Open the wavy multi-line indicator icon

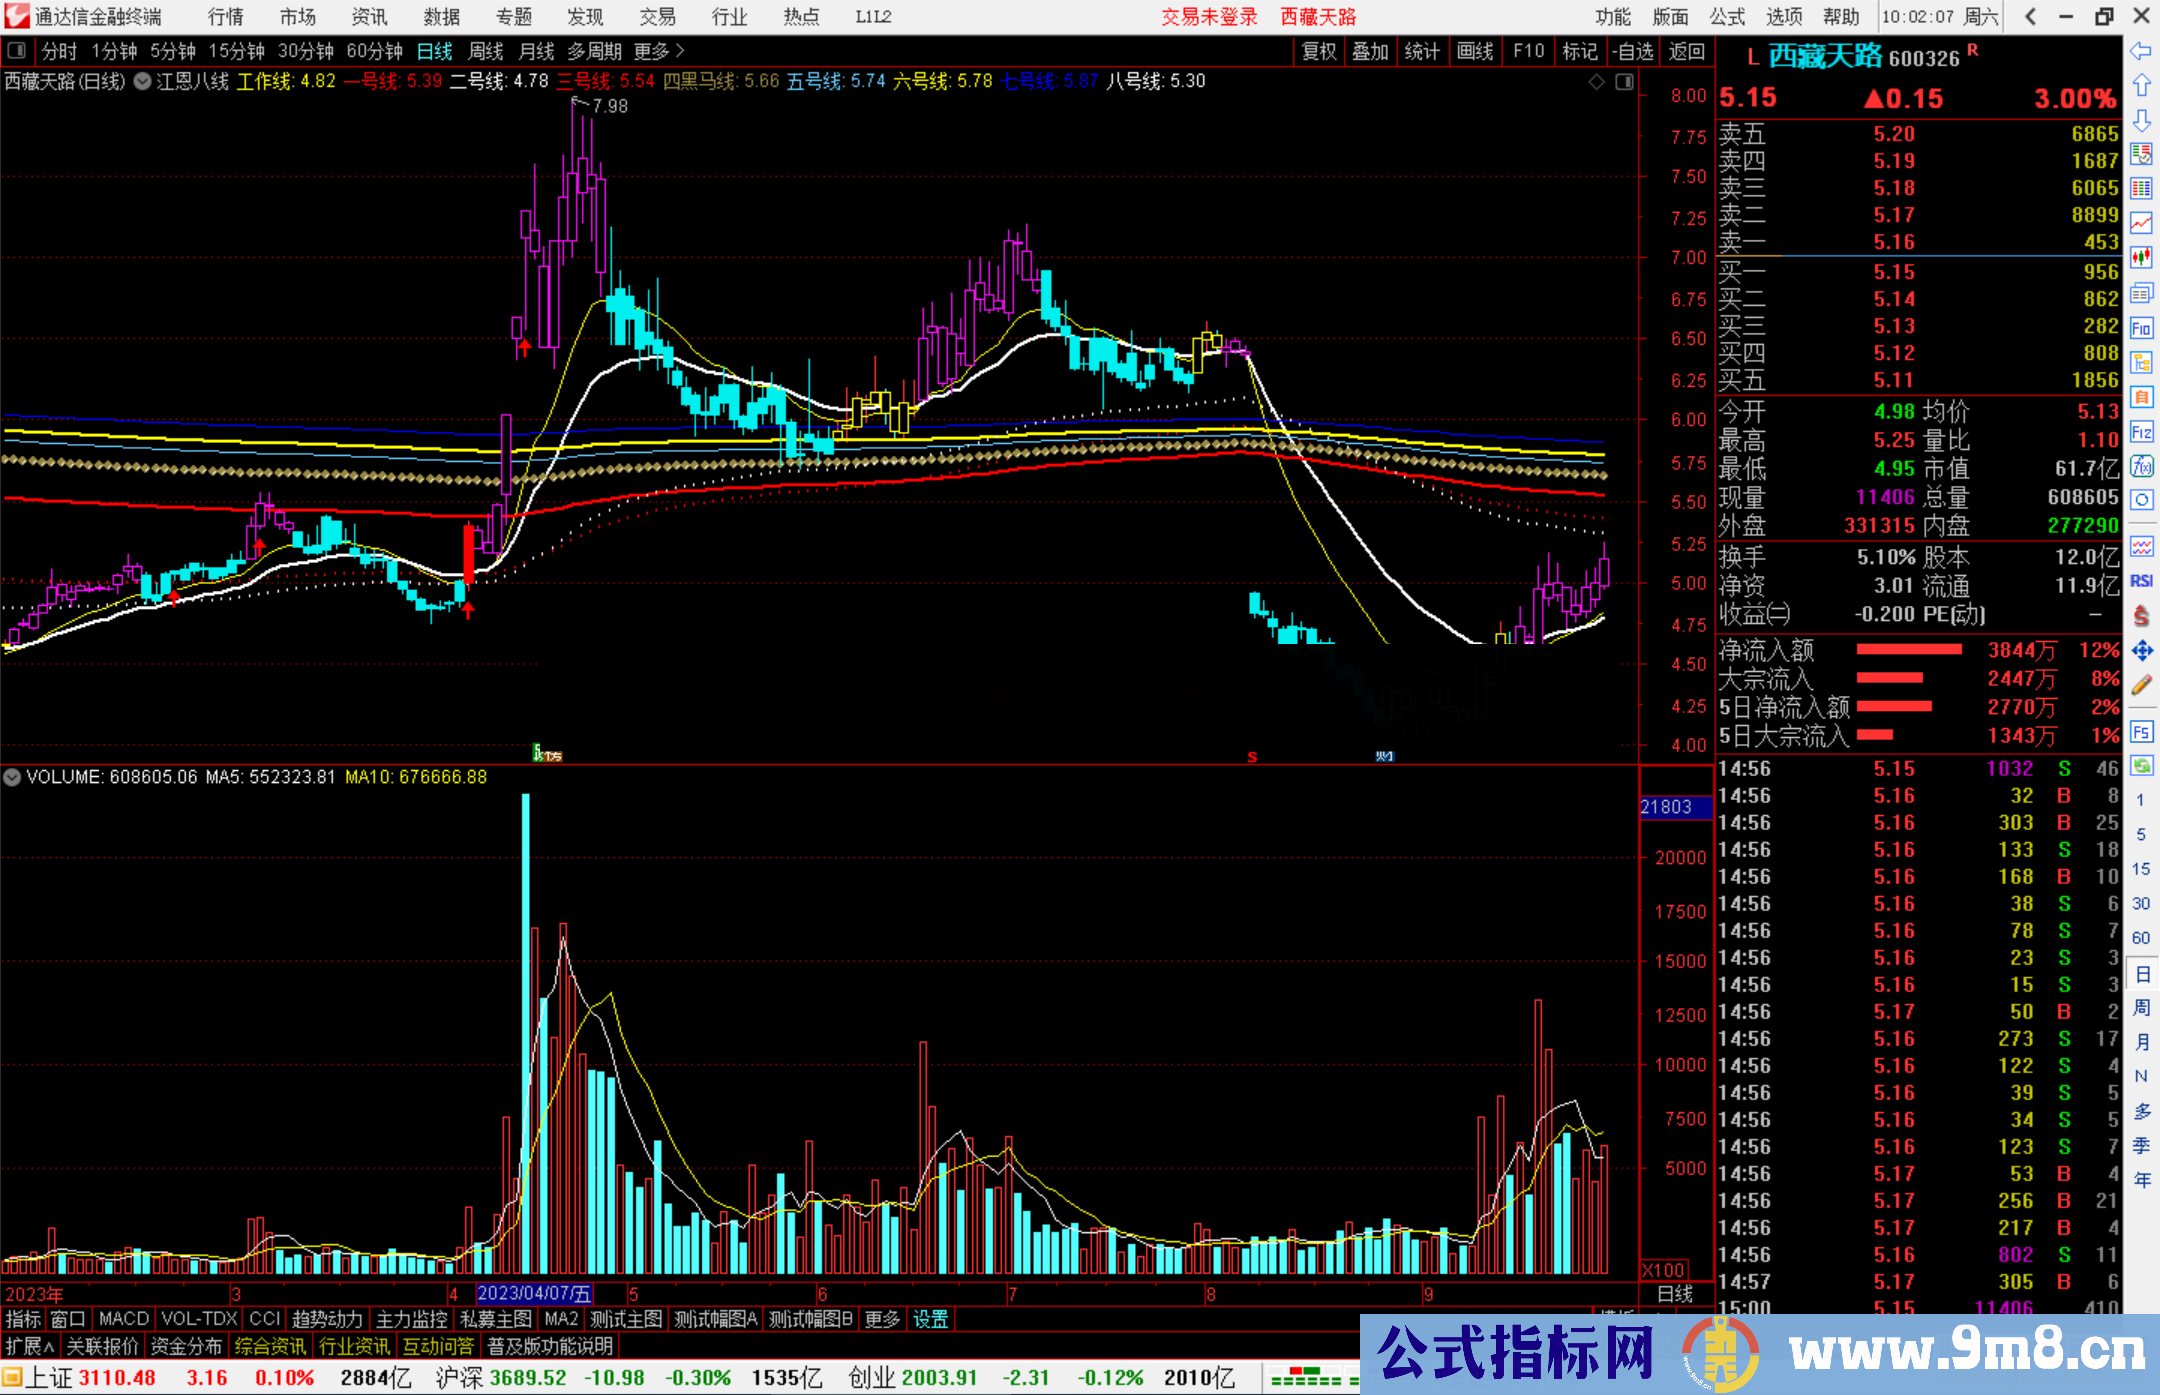click(x=2141, y=546)
